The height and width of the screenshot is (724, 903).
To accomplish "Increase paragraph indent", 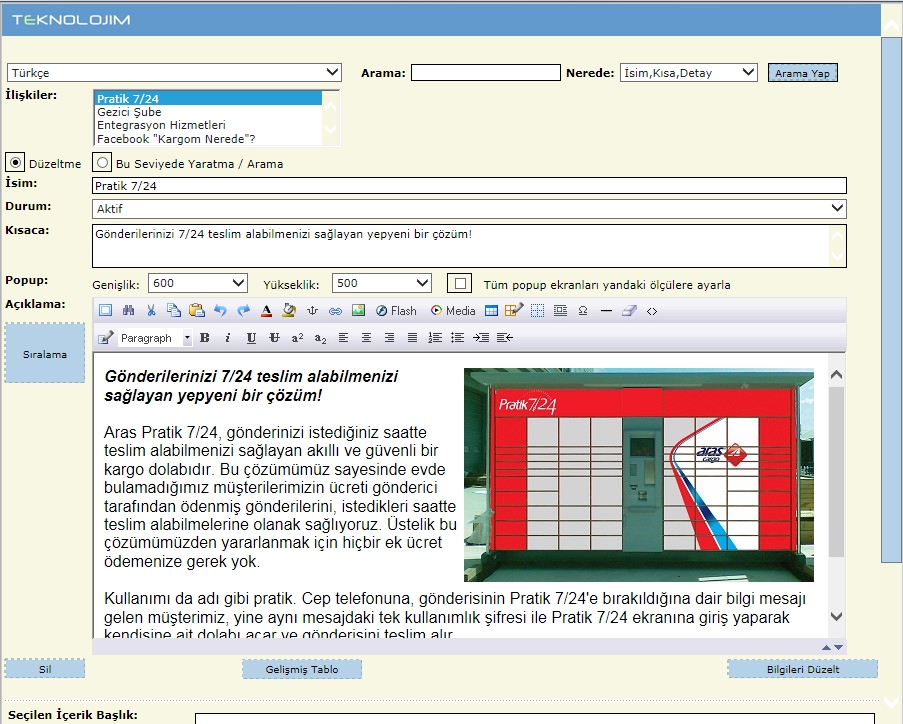I will (x=481, y=338).
